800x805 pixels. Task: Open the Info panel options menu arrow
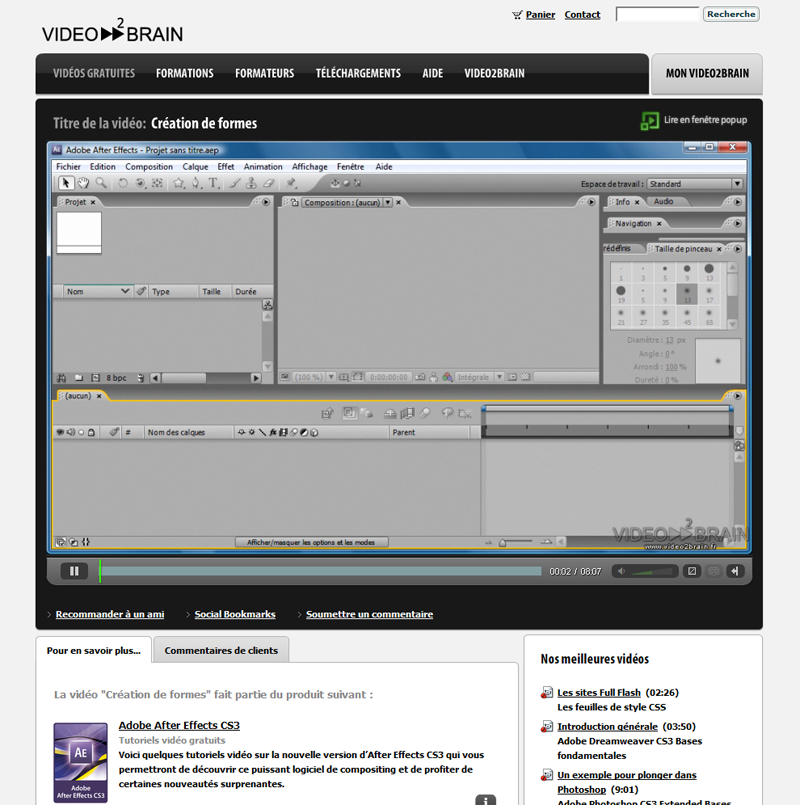(737, 202)
